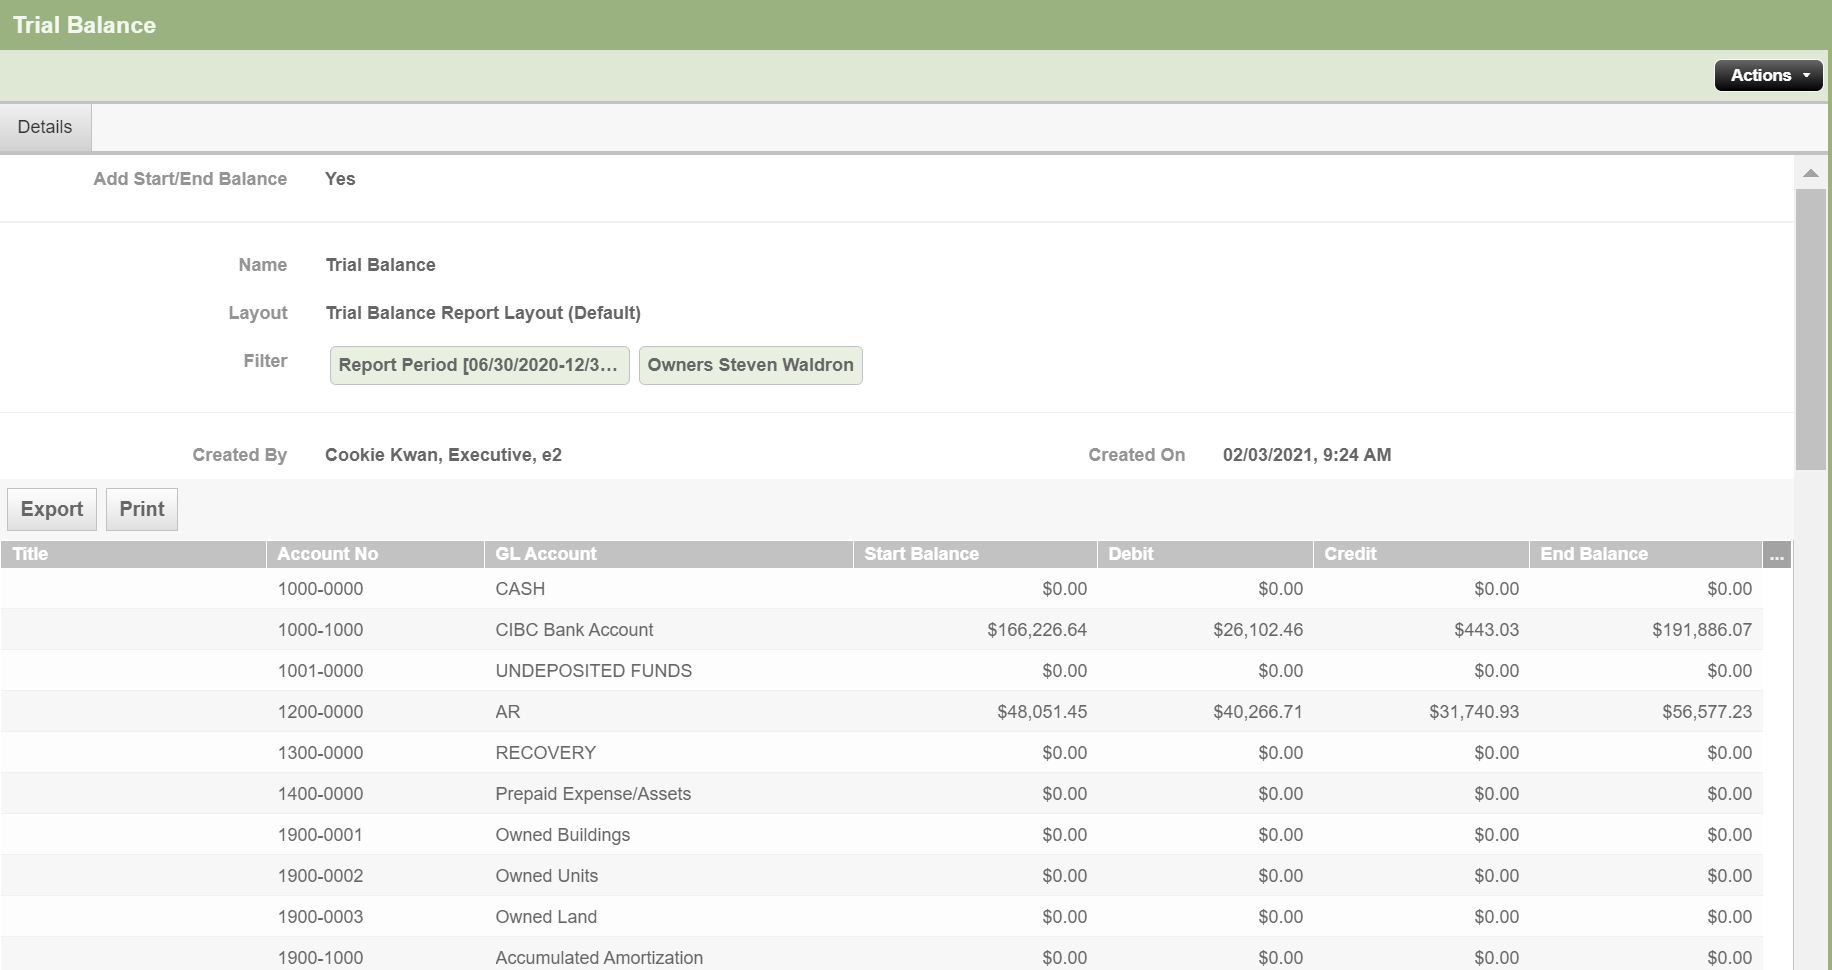Sort by the Start Balance column header
This screenshot has width=1832, height=970.
point(975,554)
